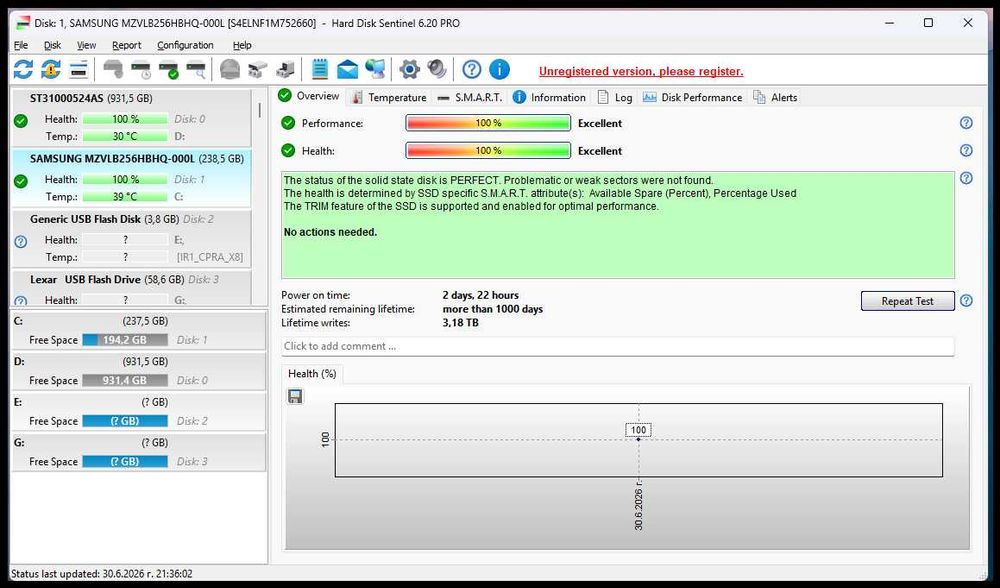Open the Disk menu
Image resolution: width=1000 pixels, height=588 pixels.
[x=52, y=45]
